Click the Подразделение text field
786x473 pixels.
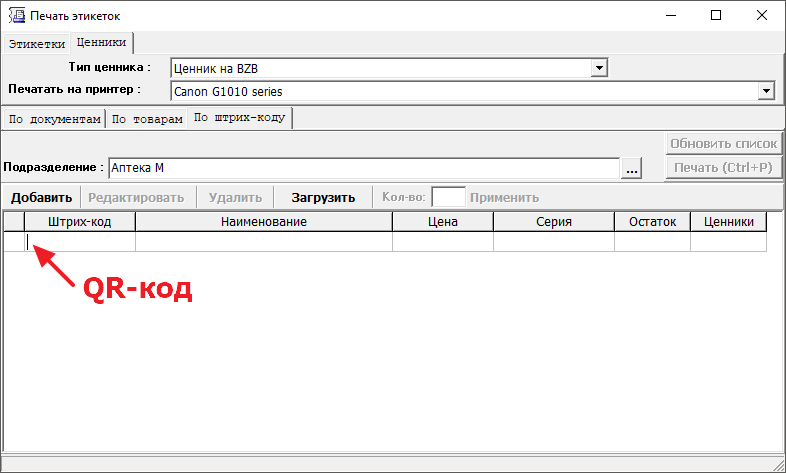(362, 168)
